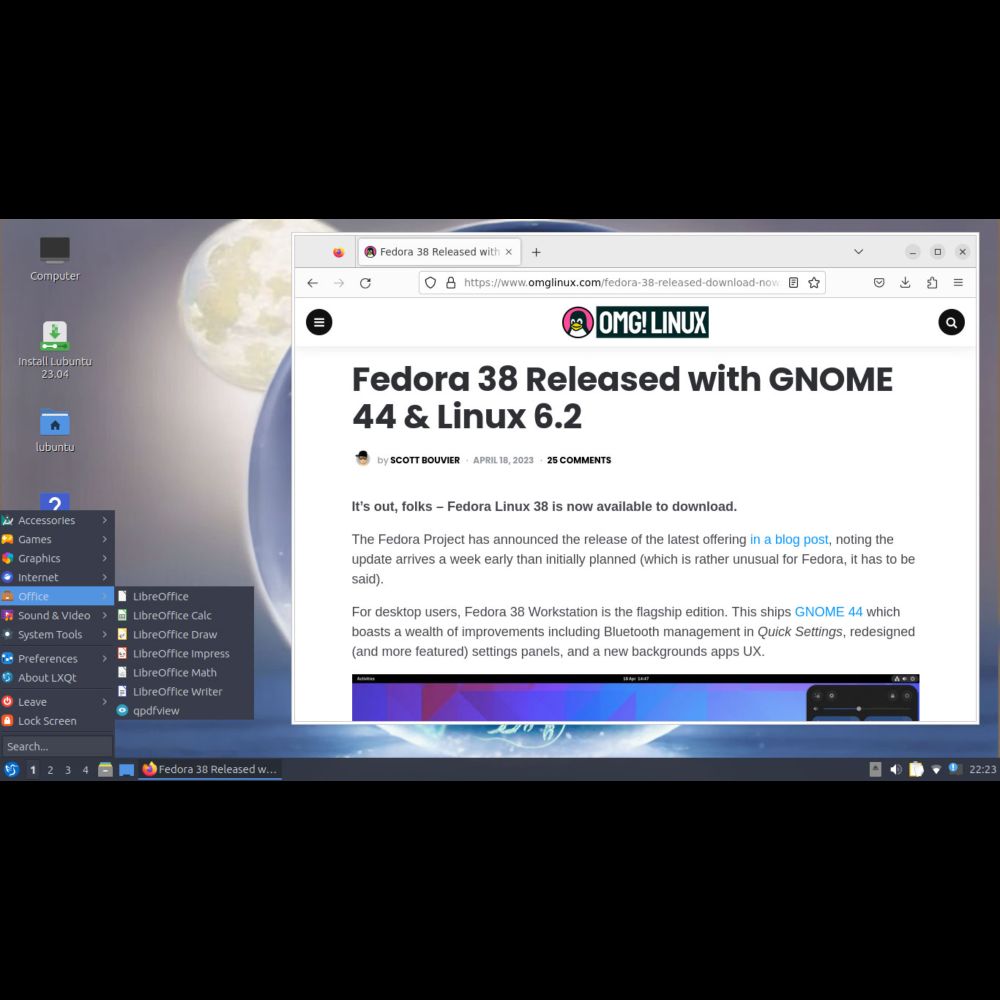Click the network tray icon
Screen dimensions: 1000x1000
tap(936, 770)
